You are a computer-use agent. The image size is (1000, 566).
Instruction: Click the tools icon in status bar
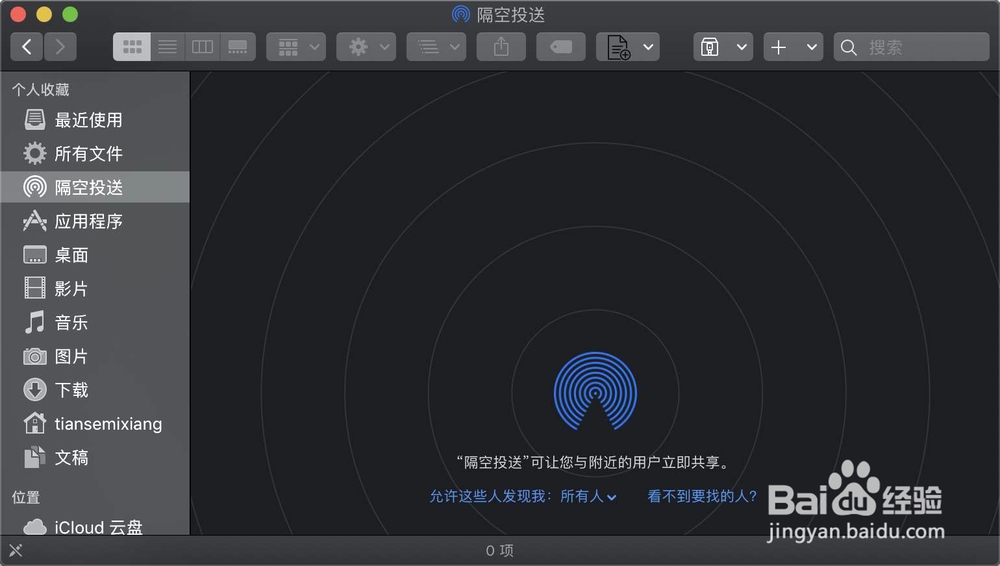(x=16, y=550)
